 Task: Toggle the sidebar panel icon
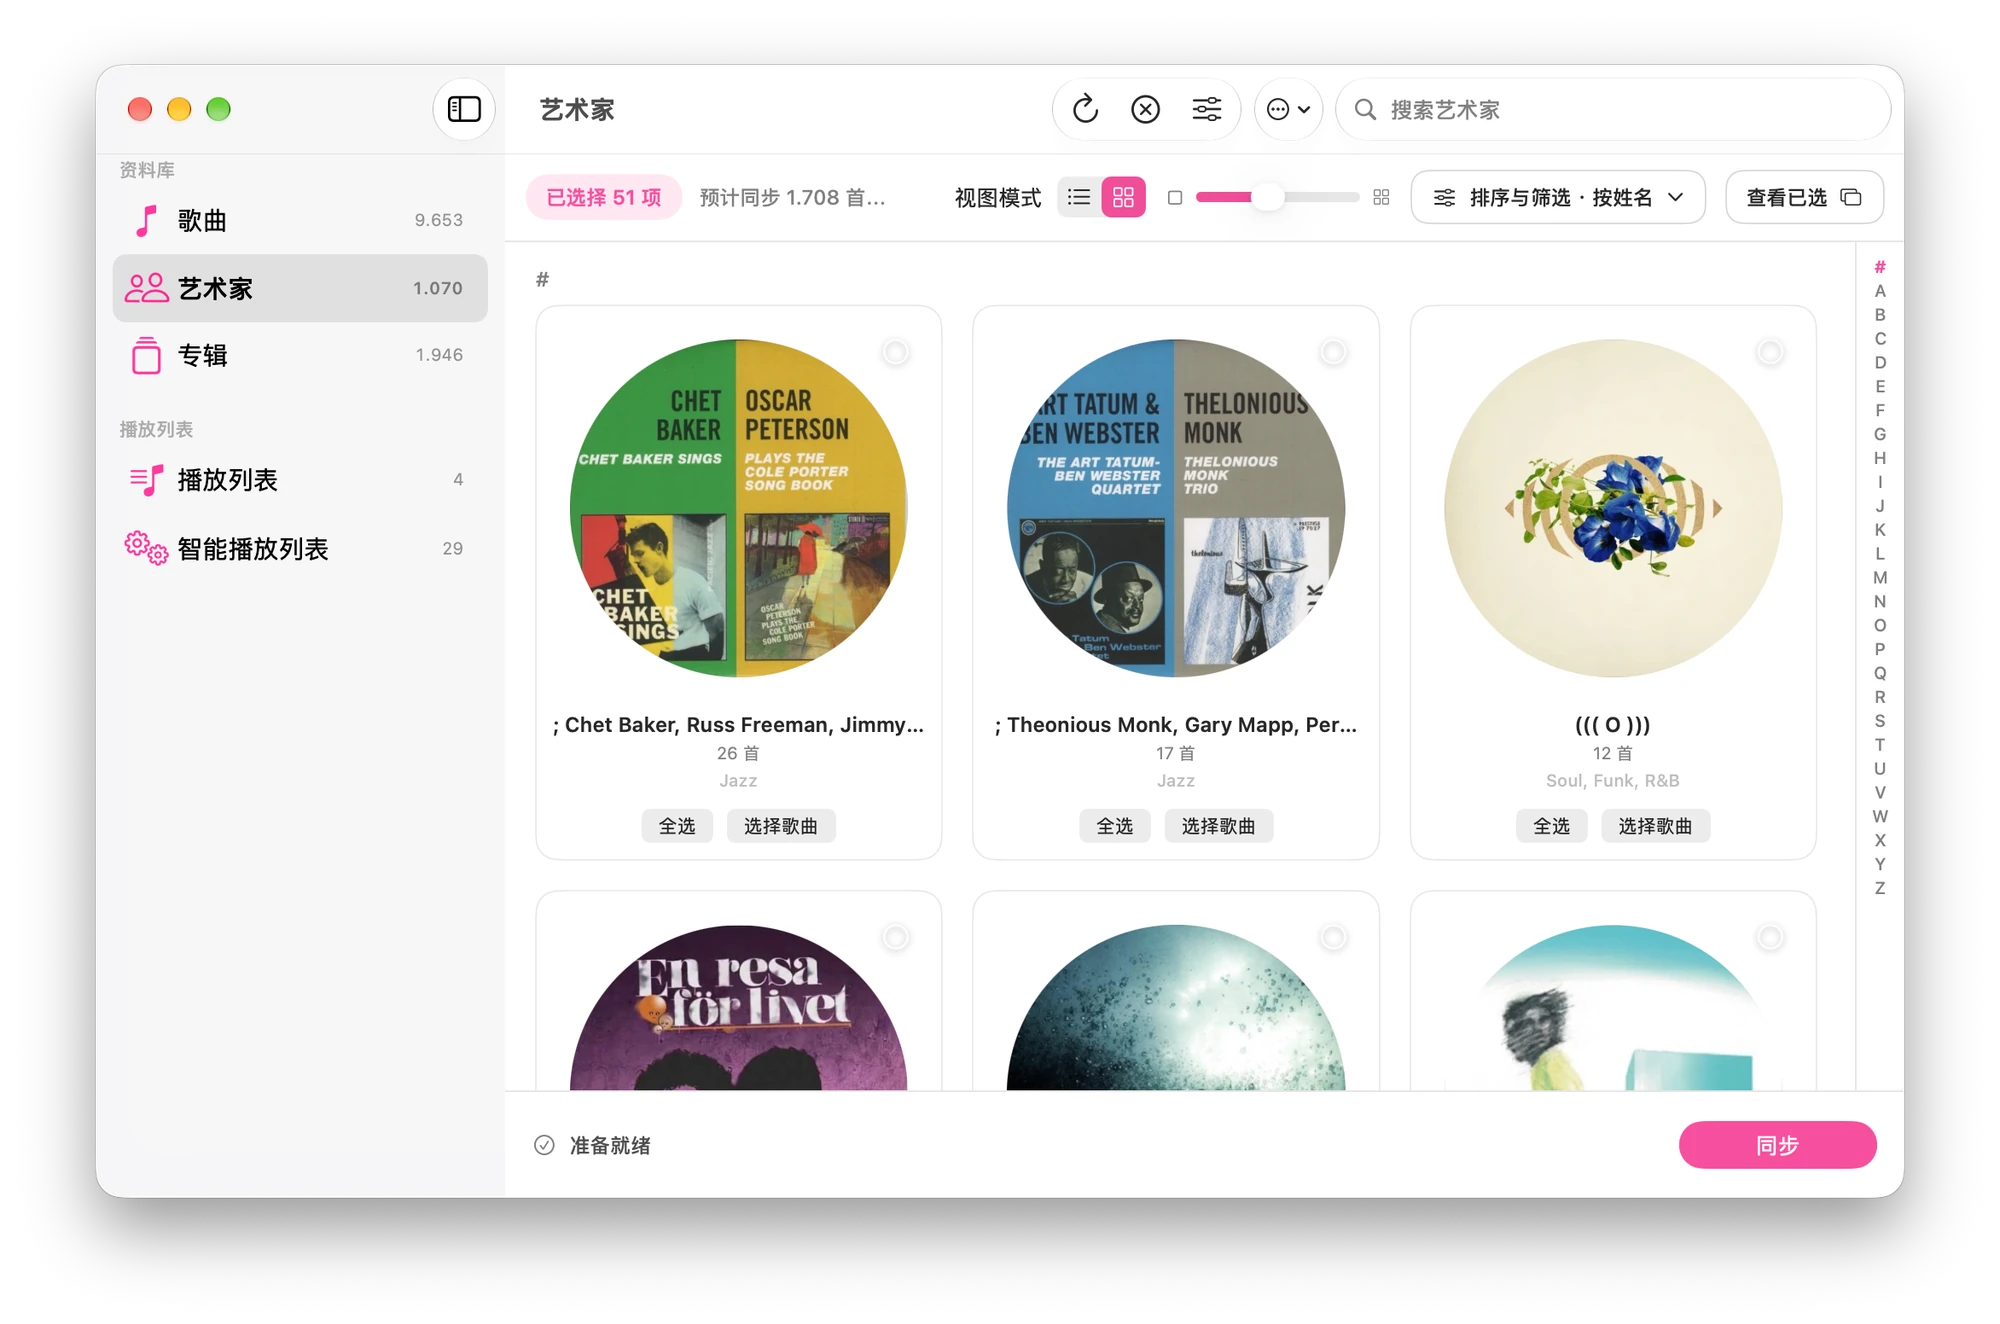click(x=464, y=109)
